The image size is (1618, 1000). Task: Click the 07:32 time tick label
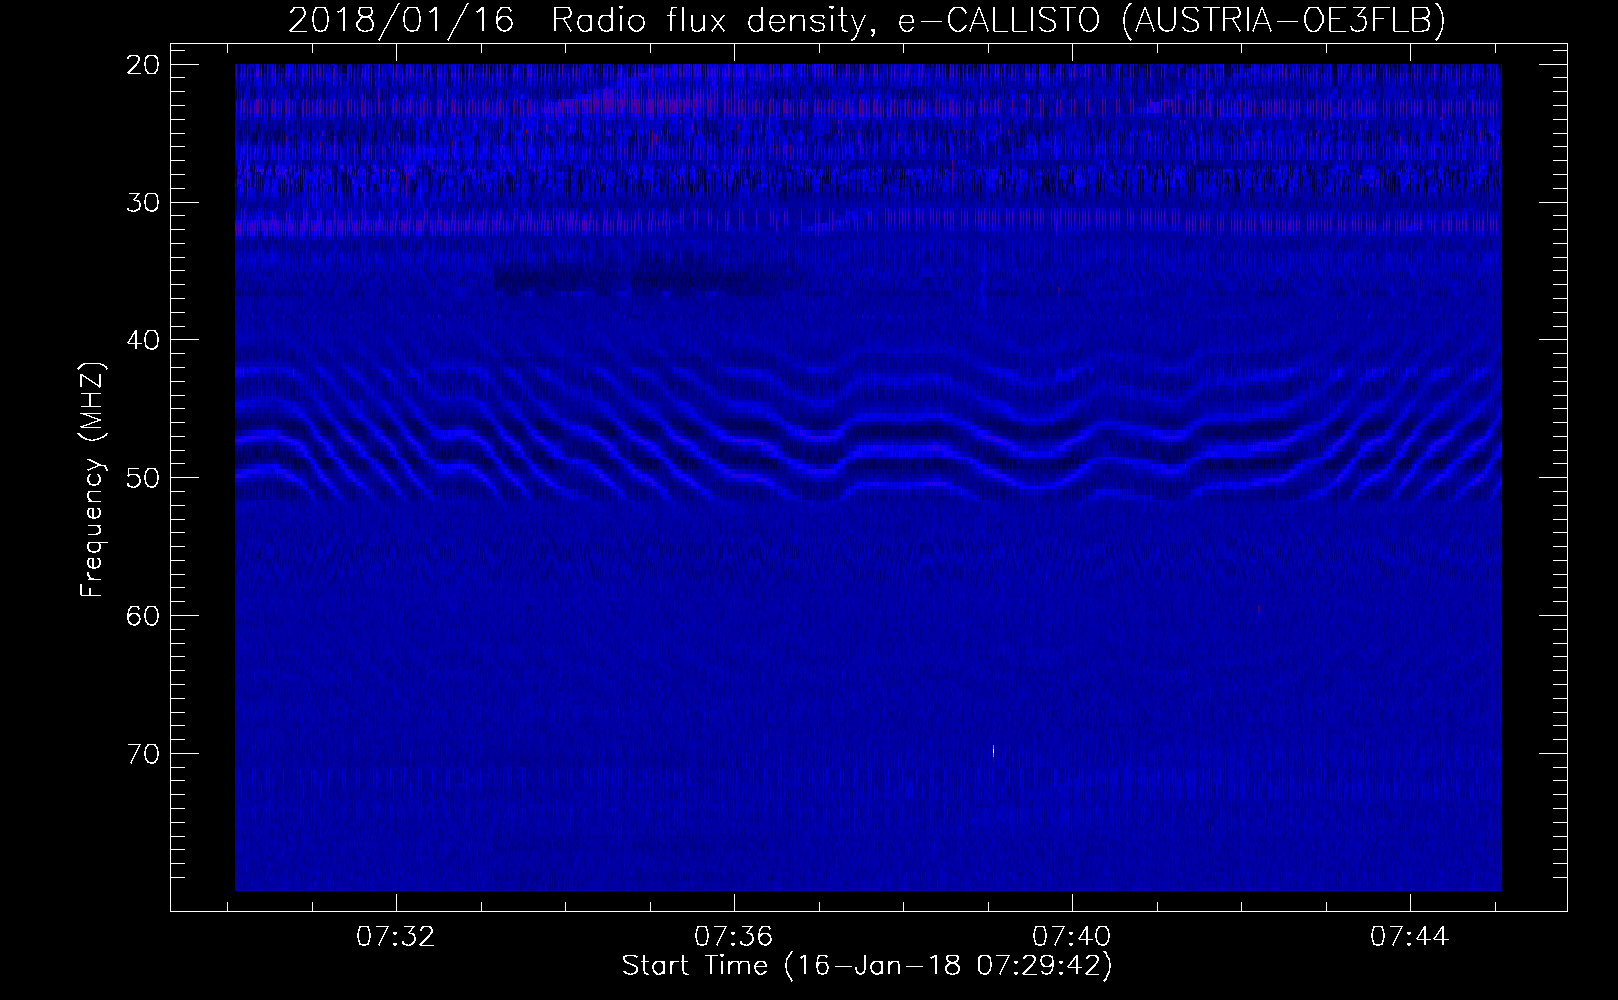tap(397, 938)
